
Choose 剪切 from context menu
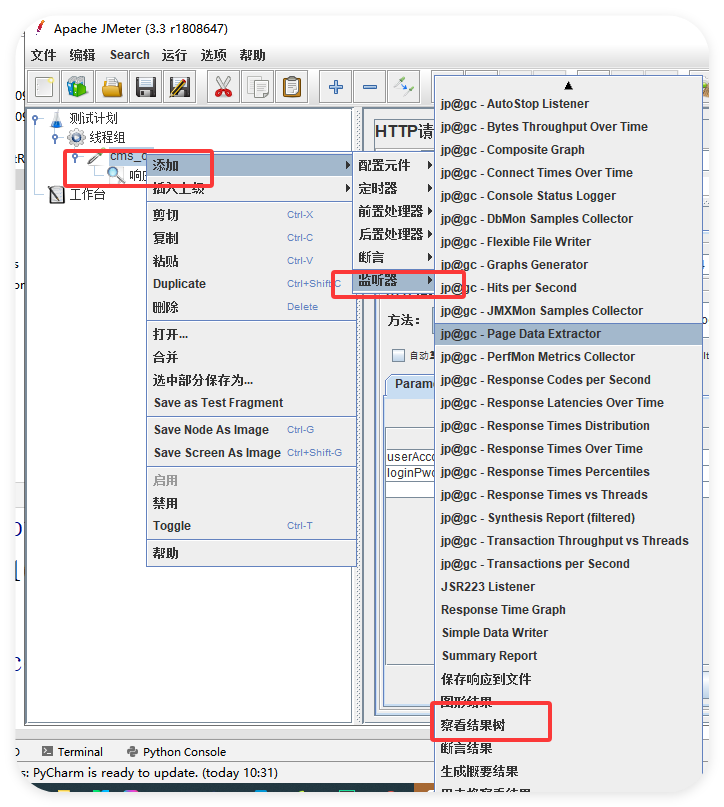point(252,215)
